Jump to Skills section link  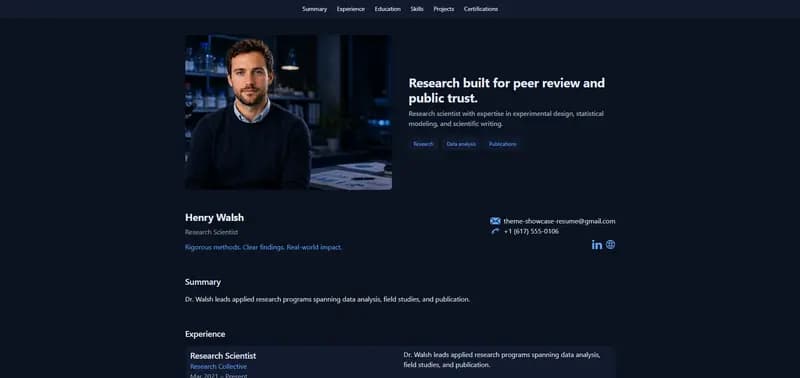click(x=417, y=9)
